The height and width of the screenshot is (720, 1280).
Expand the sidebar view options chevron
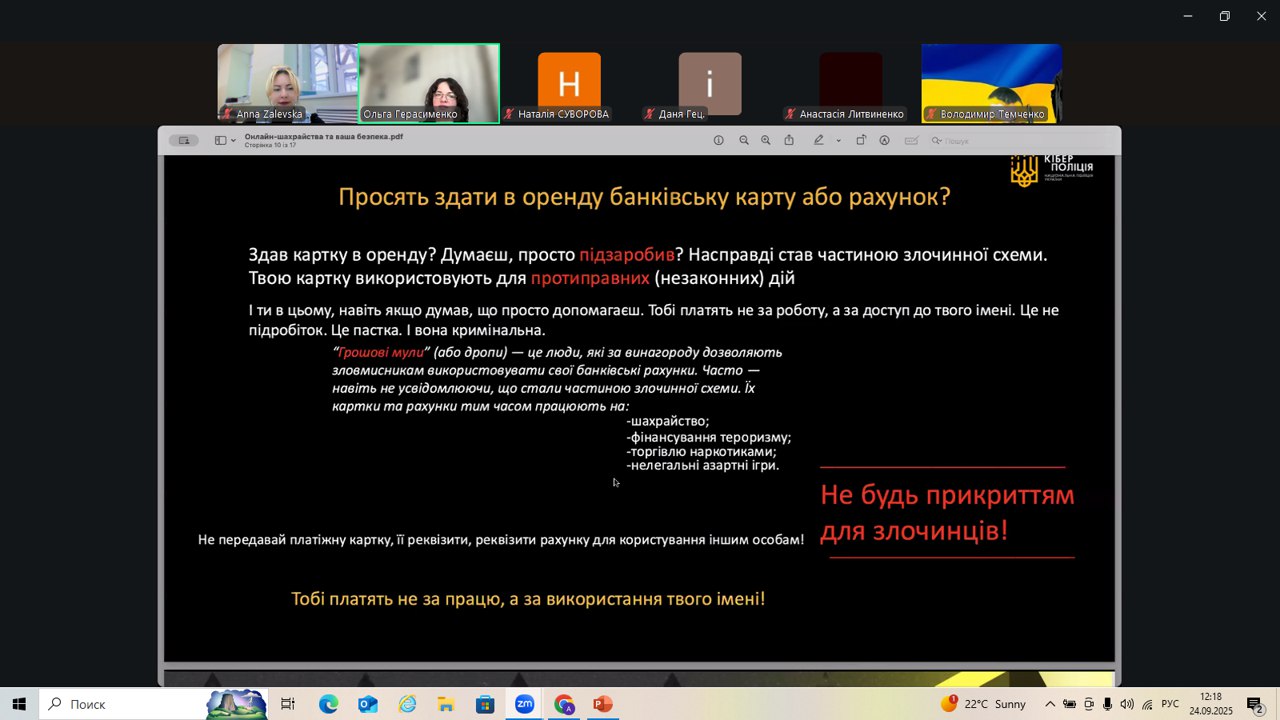tap(234, 141)
